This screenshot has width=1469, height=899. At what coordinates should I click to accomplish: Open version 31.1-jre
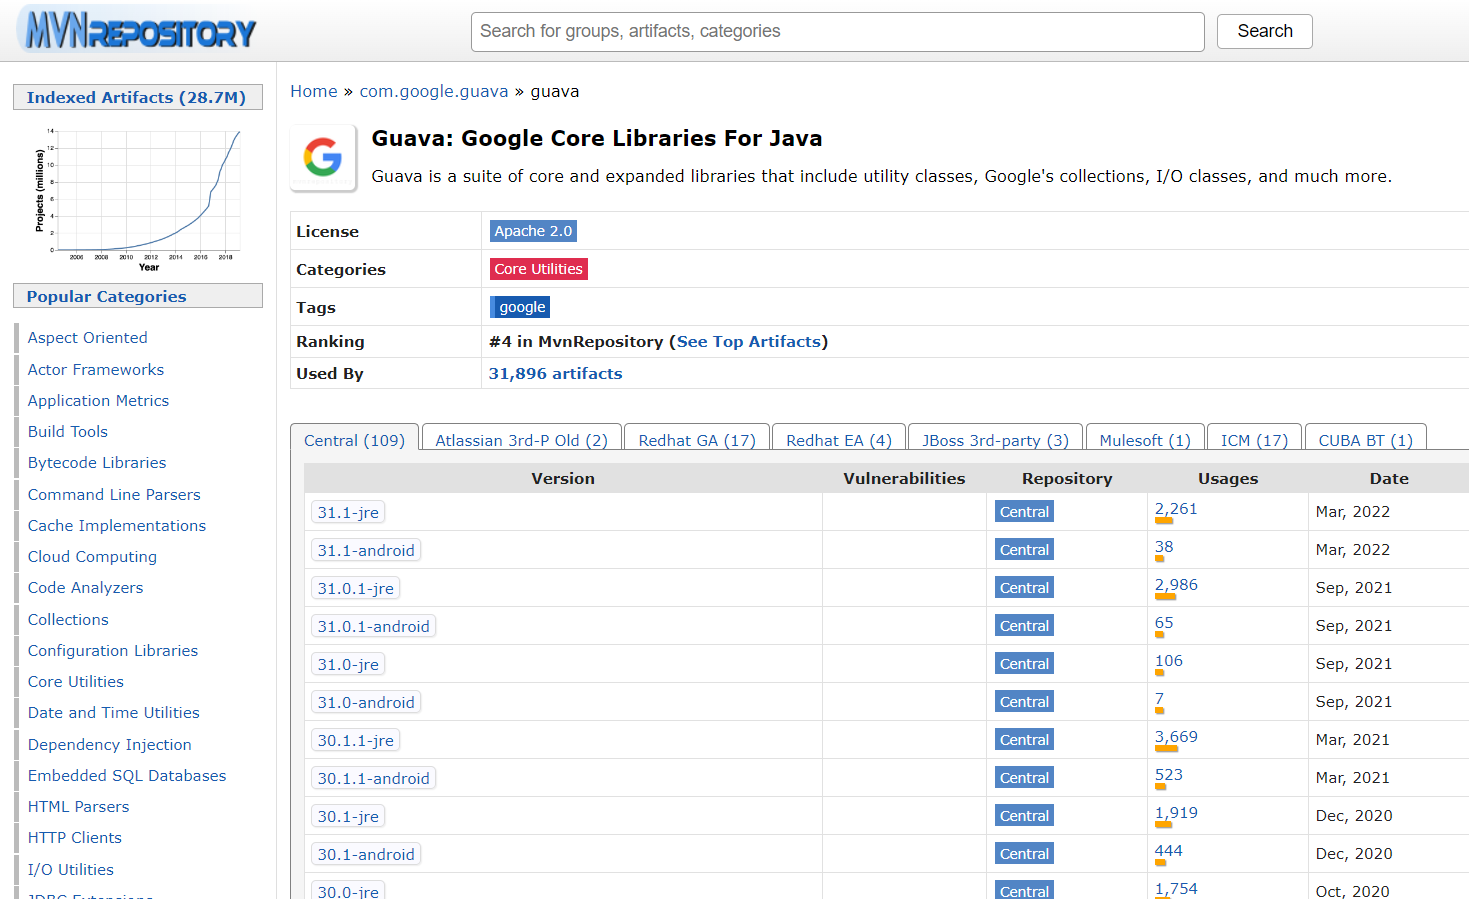[x=348, y=512]
